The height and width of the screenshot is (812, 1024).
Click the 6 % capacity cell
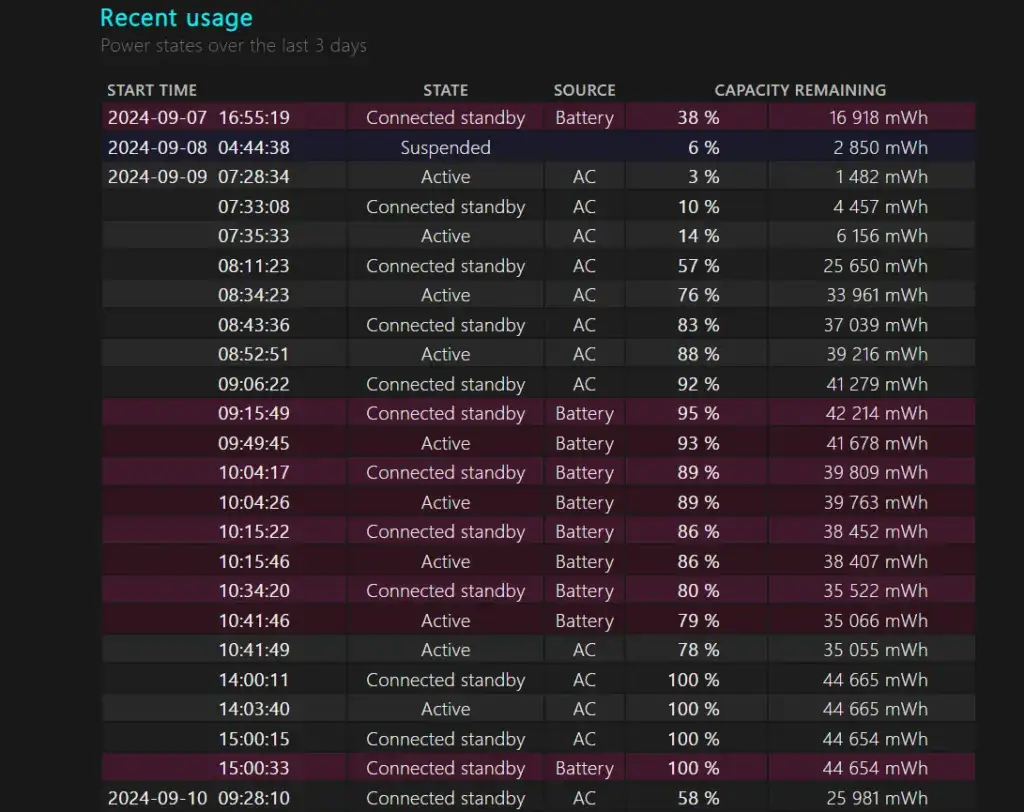[703, 148]
